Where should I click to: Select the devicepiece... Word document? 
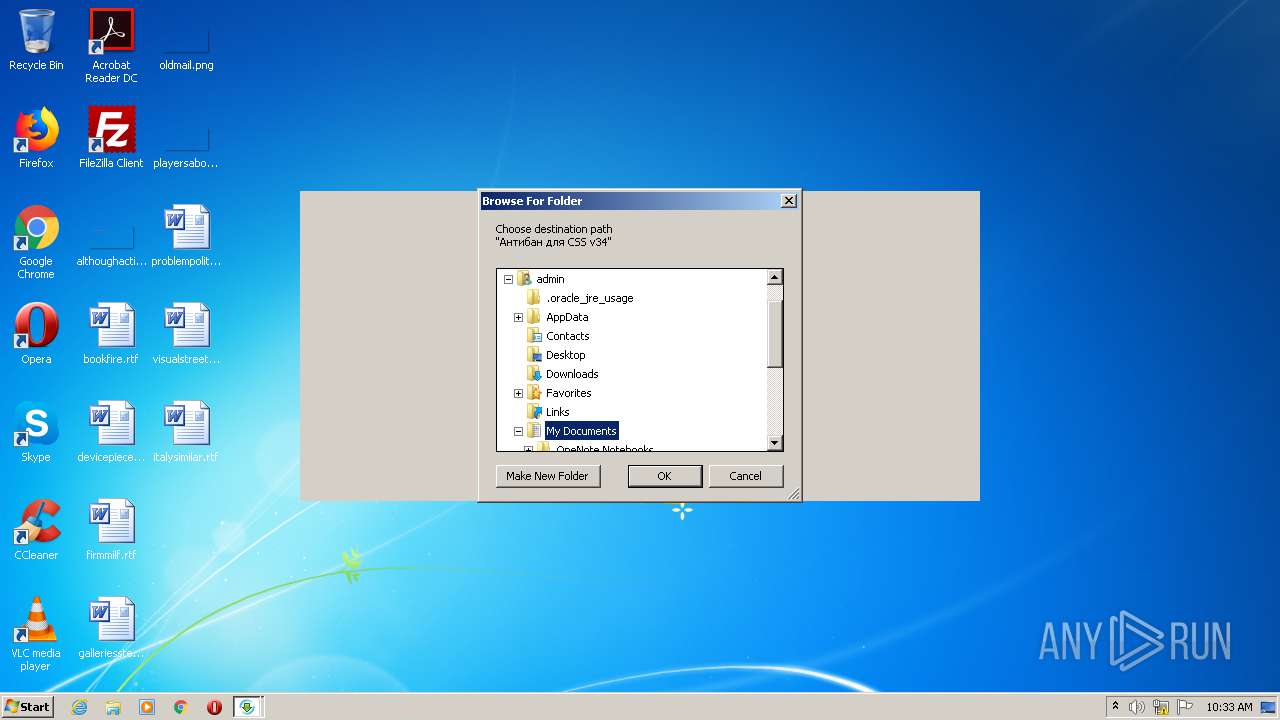(x=111, y=432)
